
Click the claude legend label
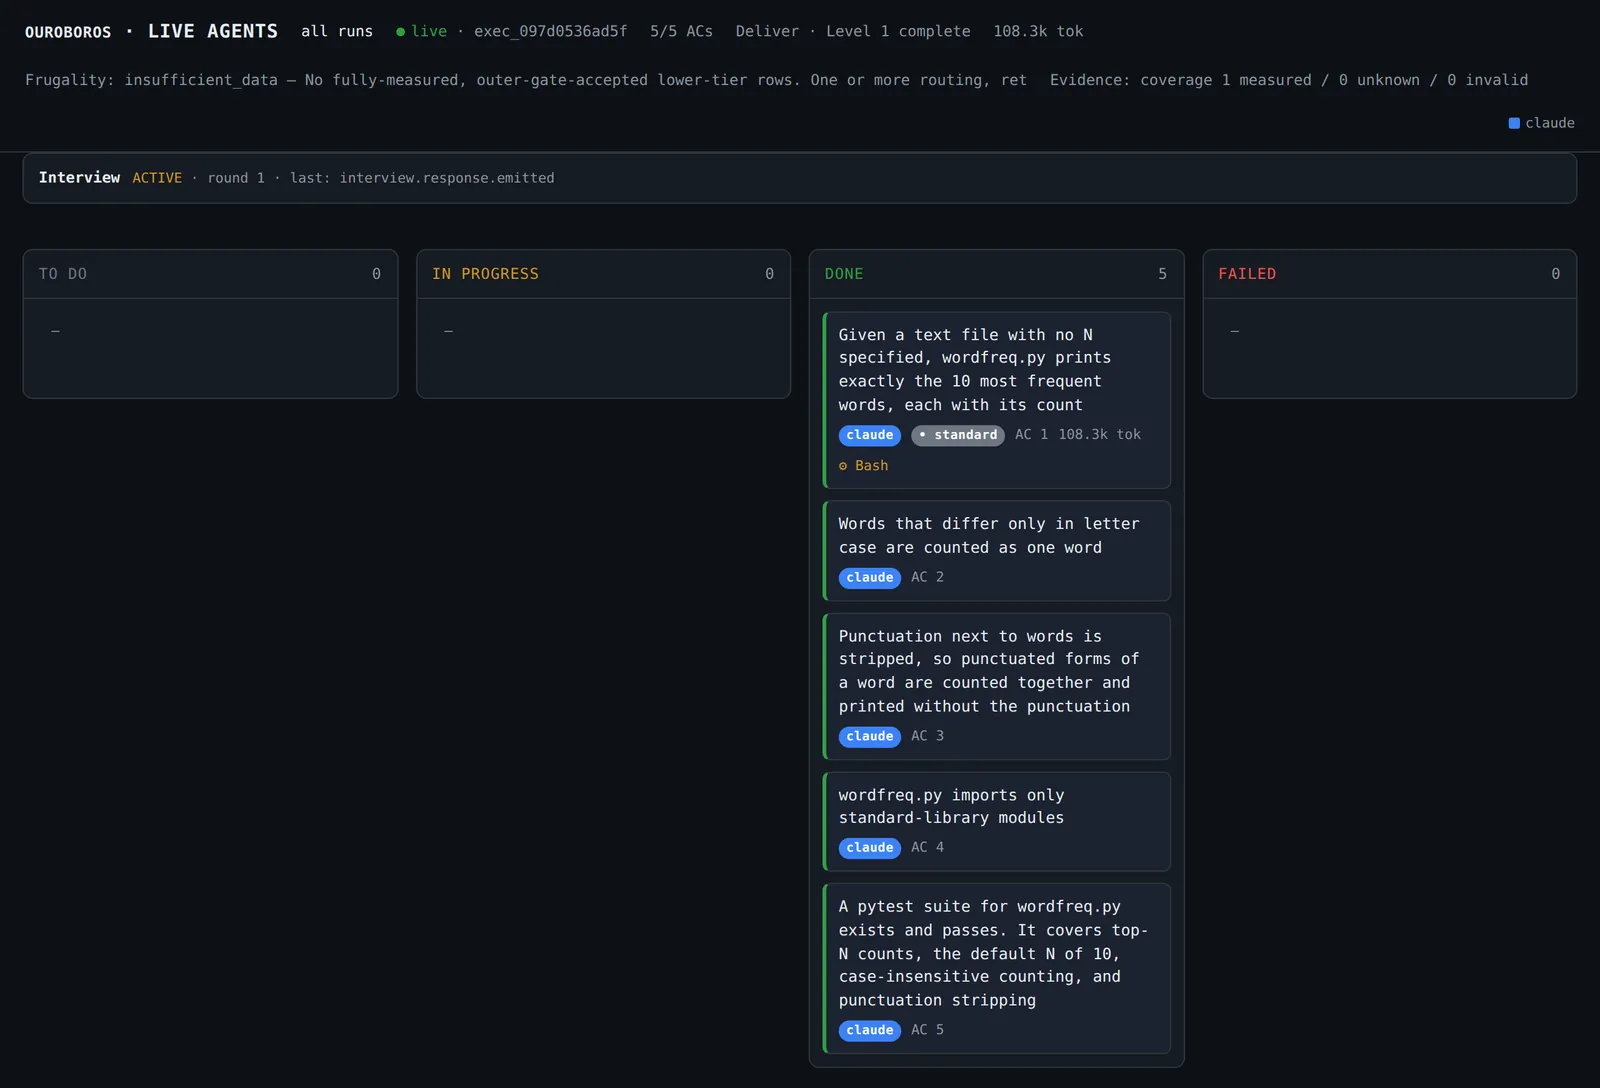pos(1550,123)
